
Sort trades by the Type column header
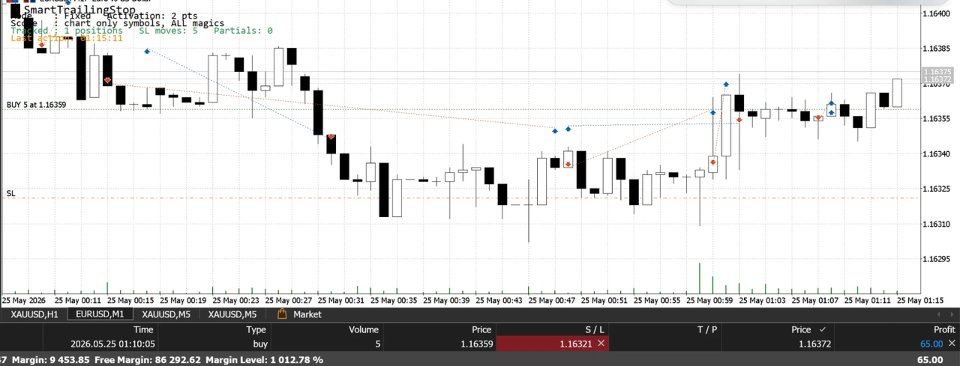pyautogui.click(x=257, y=329)
